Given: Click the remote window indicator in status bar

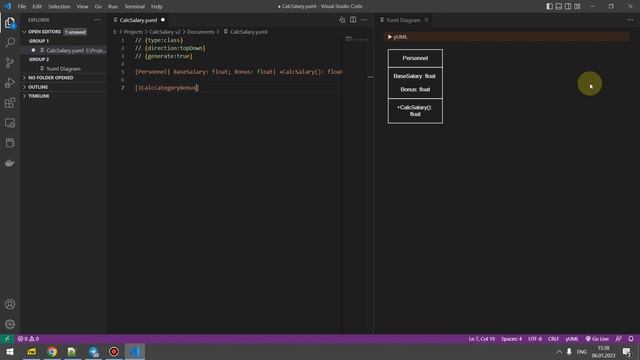Looking at the screenshot, I should coord(7,339).
